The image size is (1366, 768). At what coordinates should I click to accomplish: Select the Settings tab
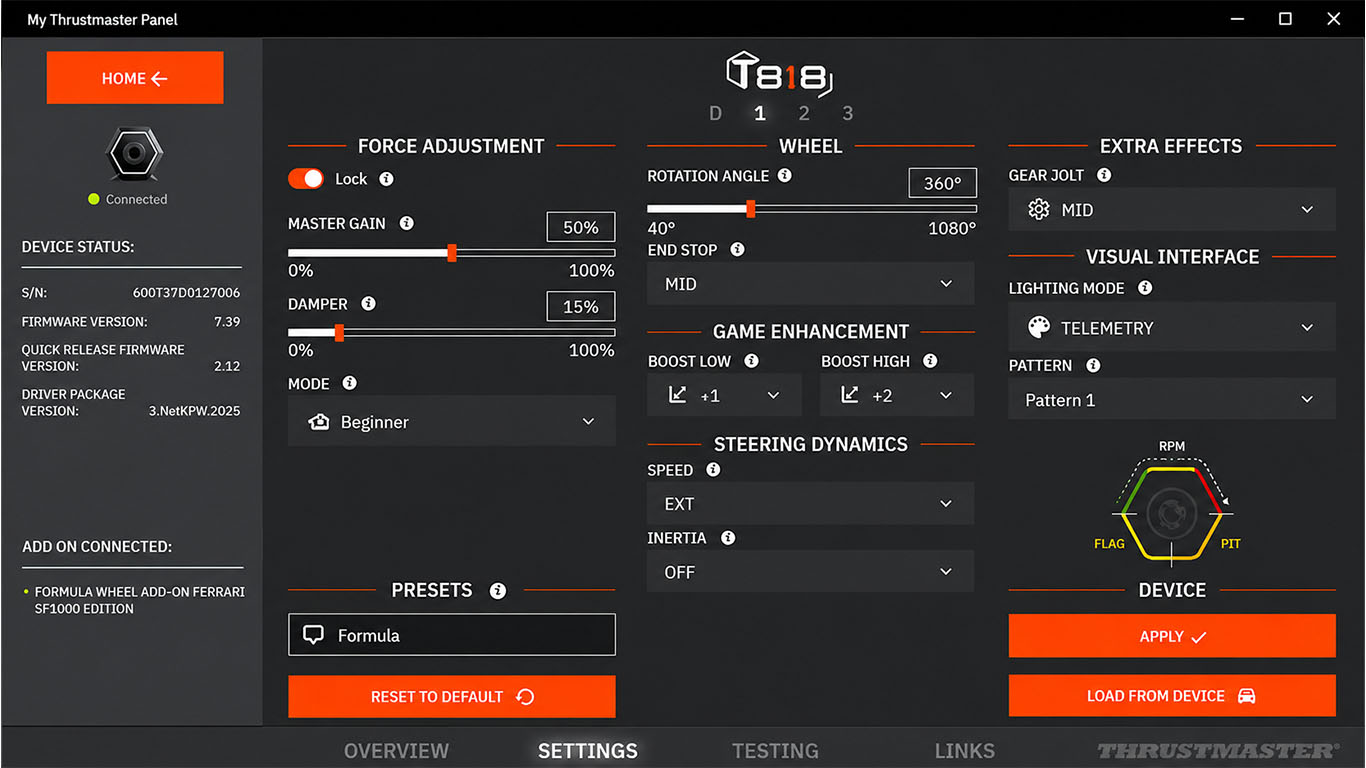588,751
